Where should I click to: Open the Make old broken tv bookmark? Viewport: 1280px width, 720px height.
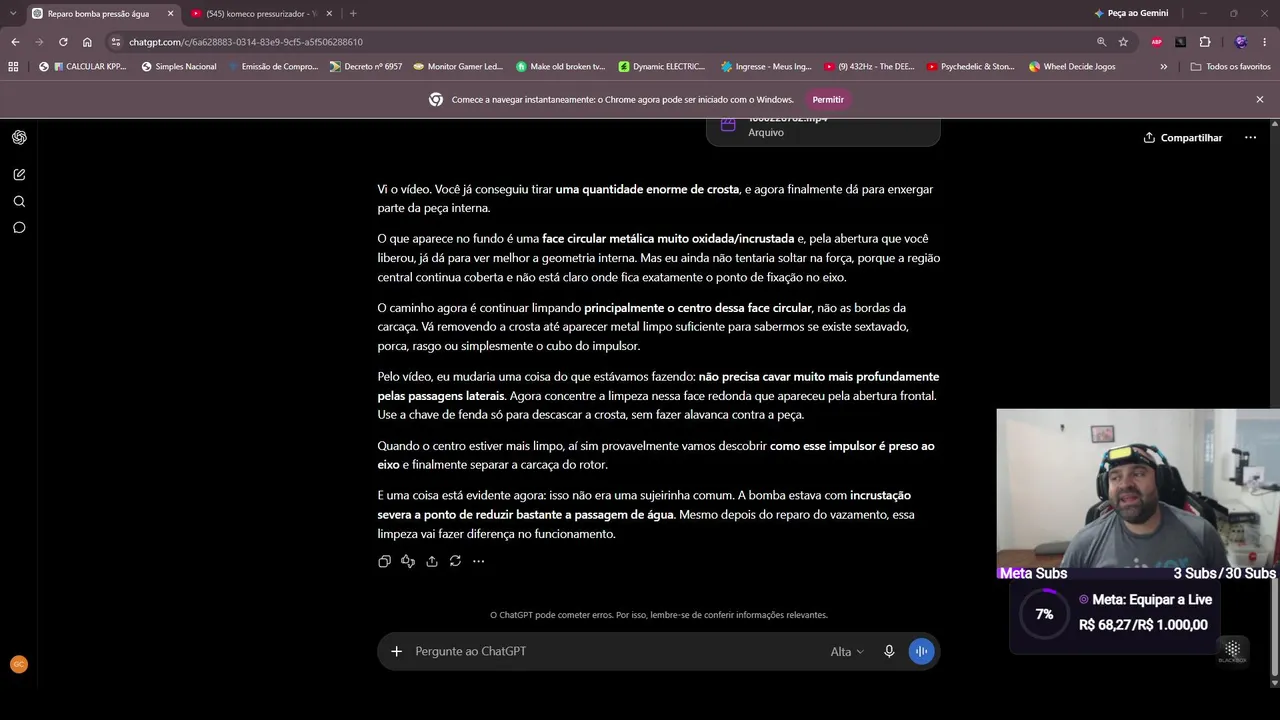(560, 67)
